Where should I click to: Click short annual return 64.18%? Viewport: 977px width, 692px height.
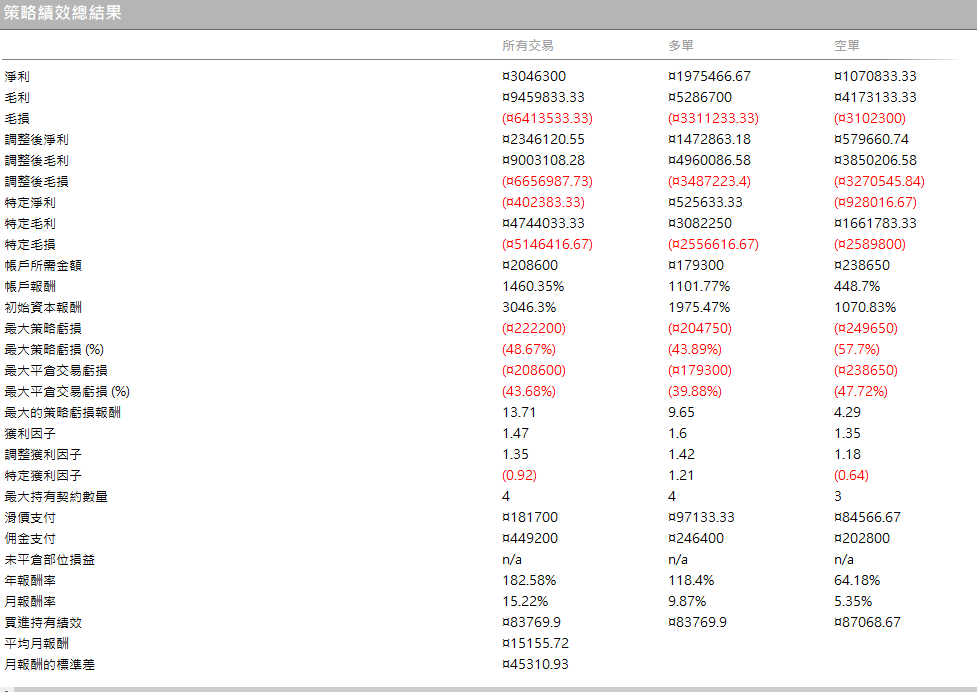point(857,581)
